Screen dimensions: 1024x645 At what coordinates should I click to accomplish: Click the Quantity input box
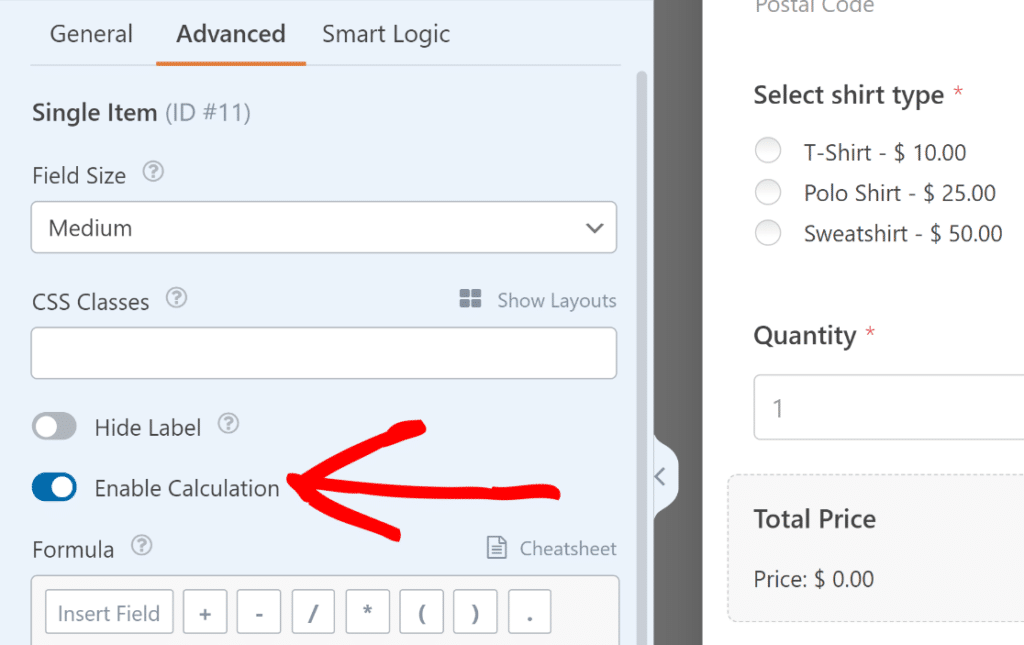tap(890, 407)
